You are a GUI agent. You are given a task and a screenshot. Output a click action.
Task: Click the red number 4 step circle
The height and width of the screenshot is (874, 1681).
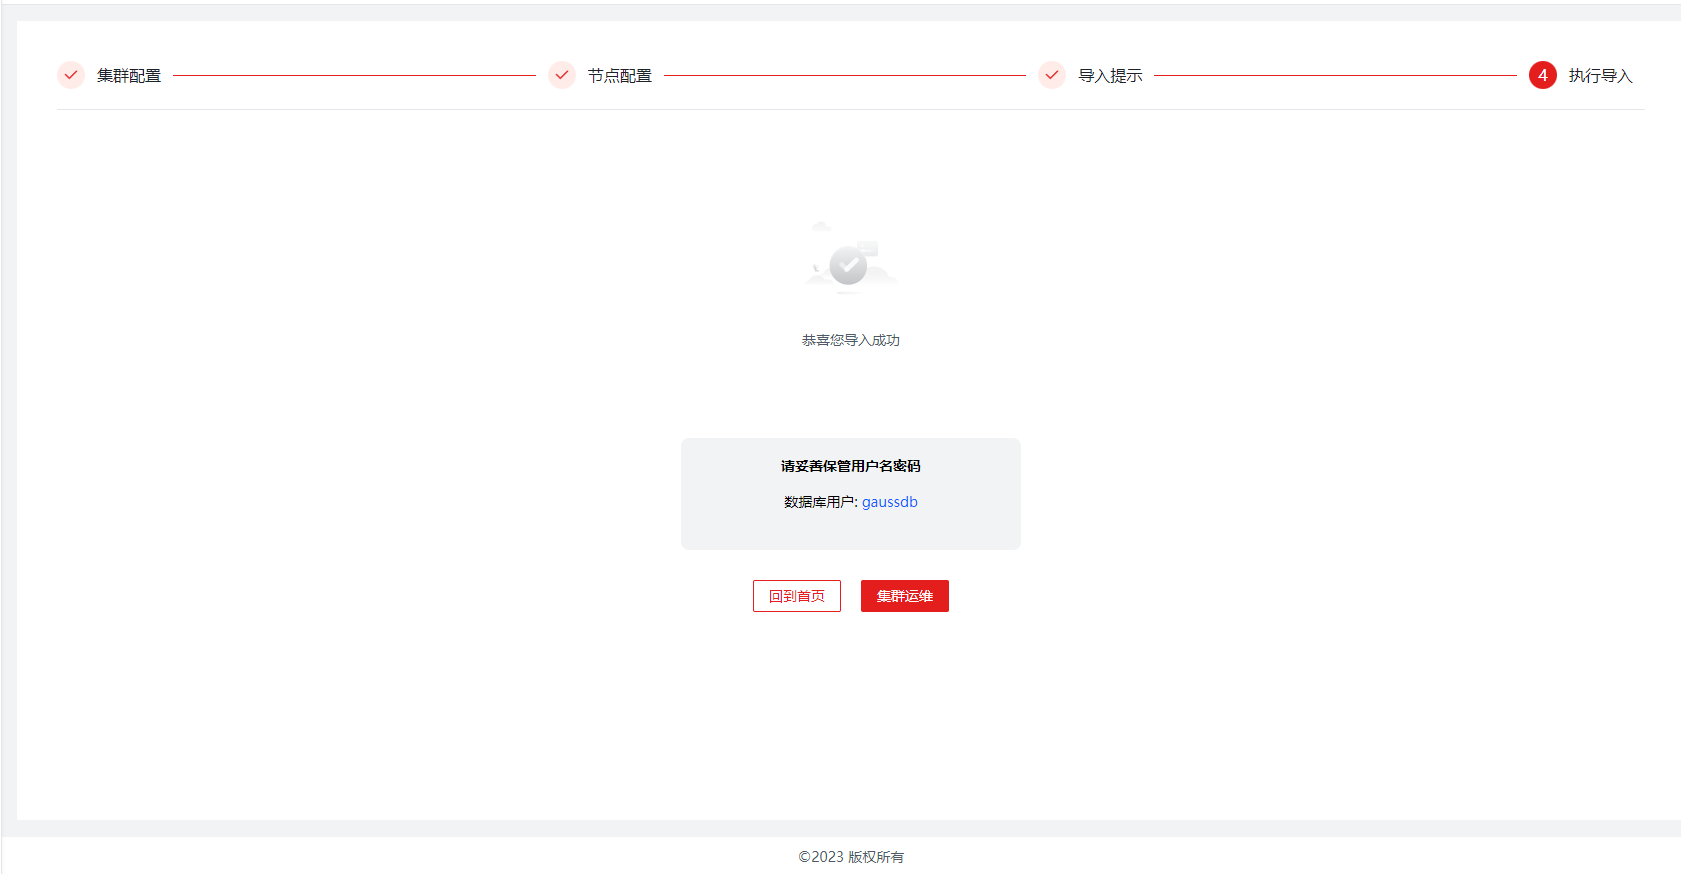point(1542,75)
